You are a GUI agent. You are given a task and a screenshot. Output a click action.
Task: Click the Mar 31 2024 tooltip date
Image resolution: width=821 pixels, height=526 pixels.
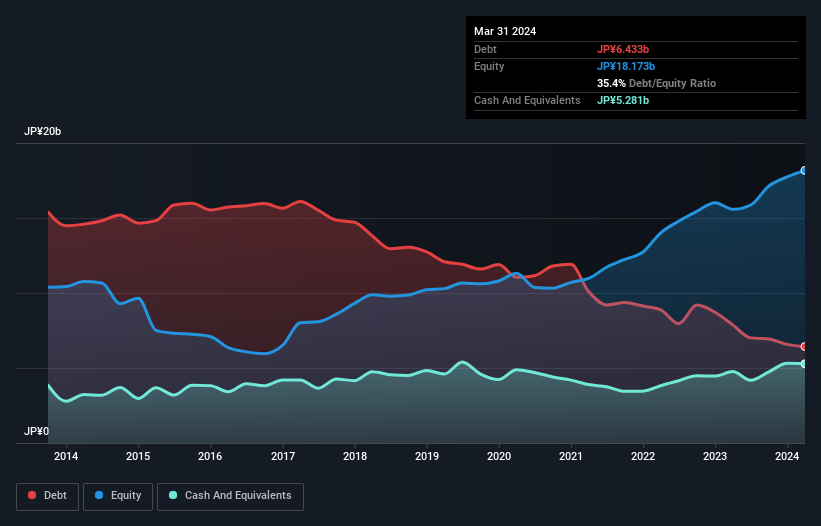click(x=505, y=31)
